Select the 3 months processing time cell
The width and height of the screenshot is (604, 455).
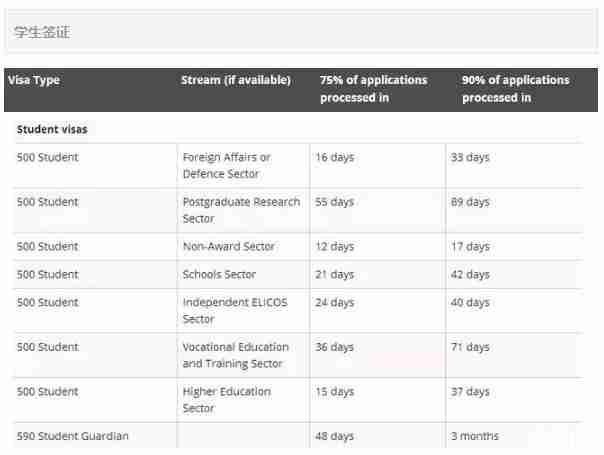click(474, 436)
